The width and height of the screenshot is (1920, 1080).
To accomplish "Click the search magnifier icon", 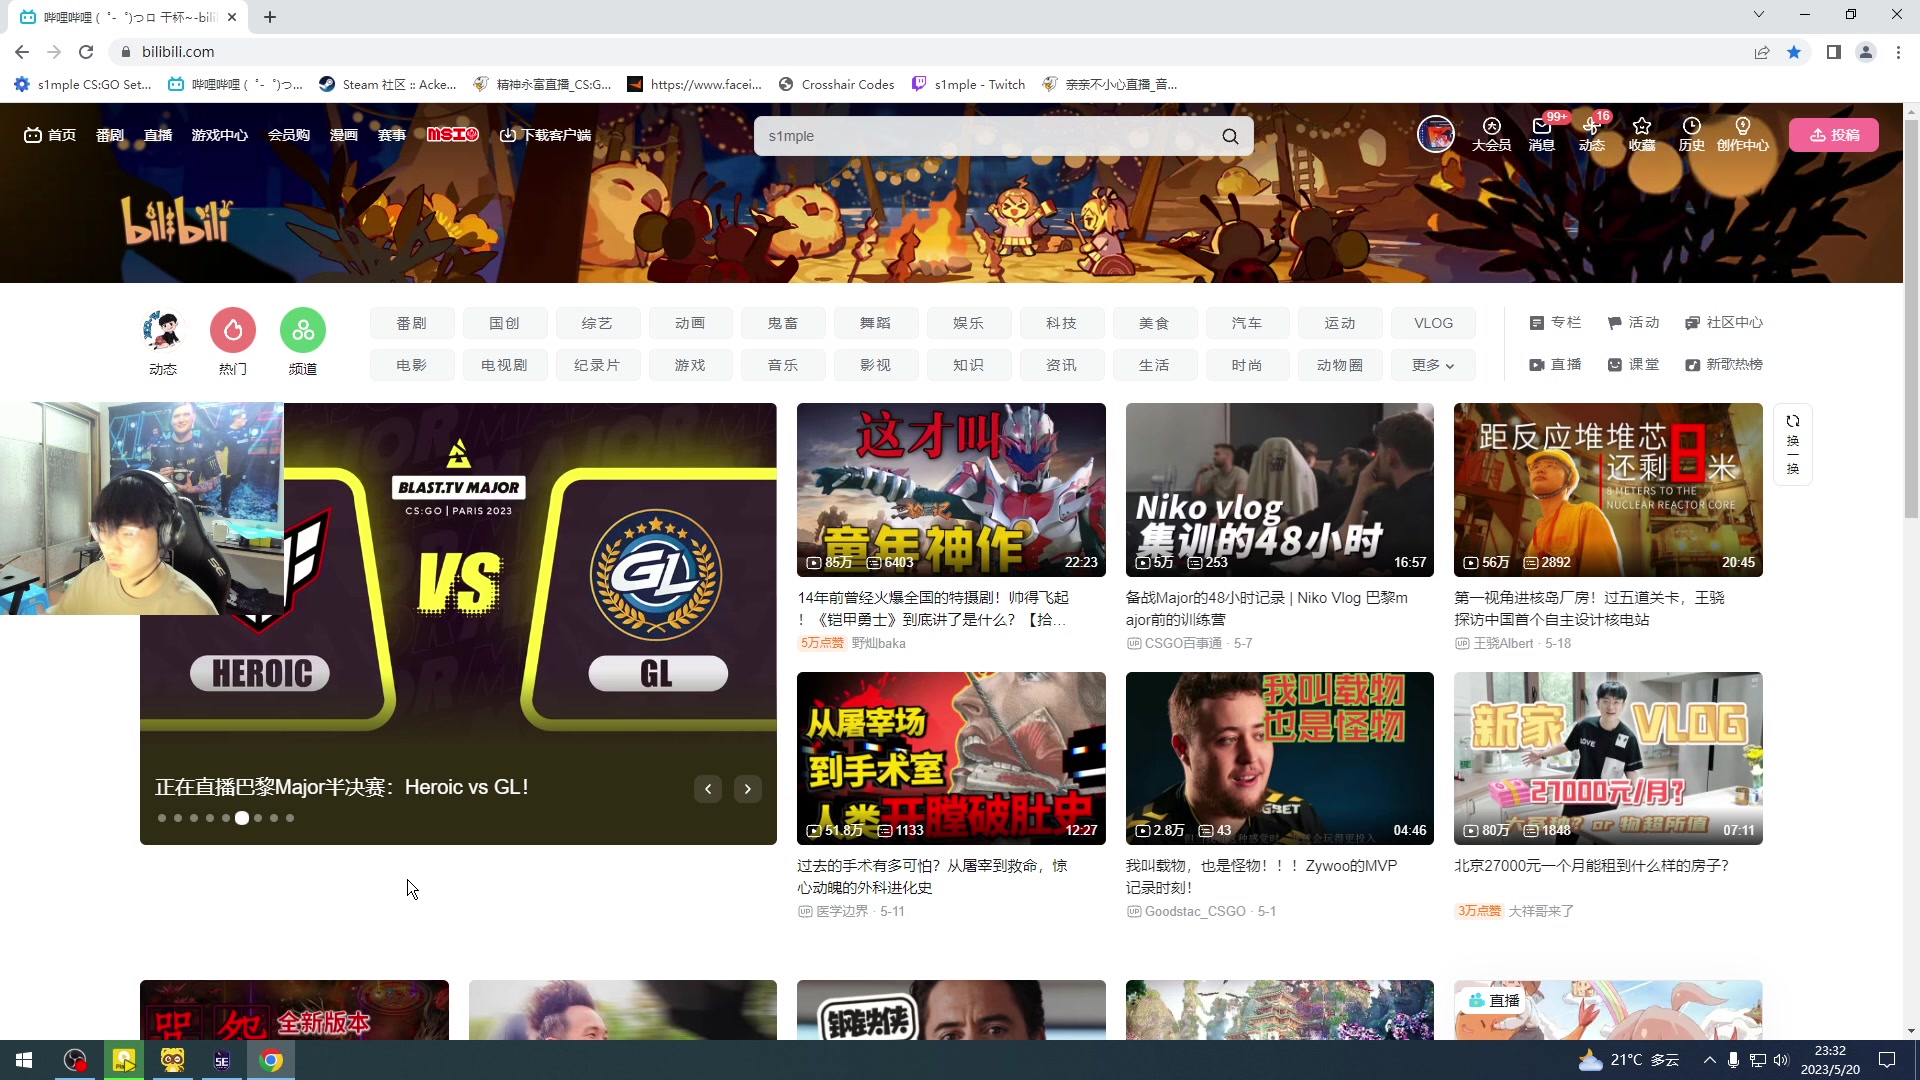I will pos(1230,136).
